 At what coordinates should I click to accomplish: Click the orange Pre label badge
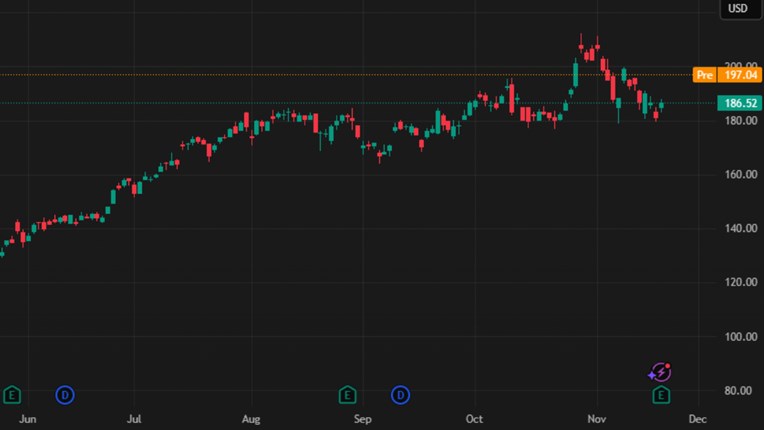click(704, 75)
